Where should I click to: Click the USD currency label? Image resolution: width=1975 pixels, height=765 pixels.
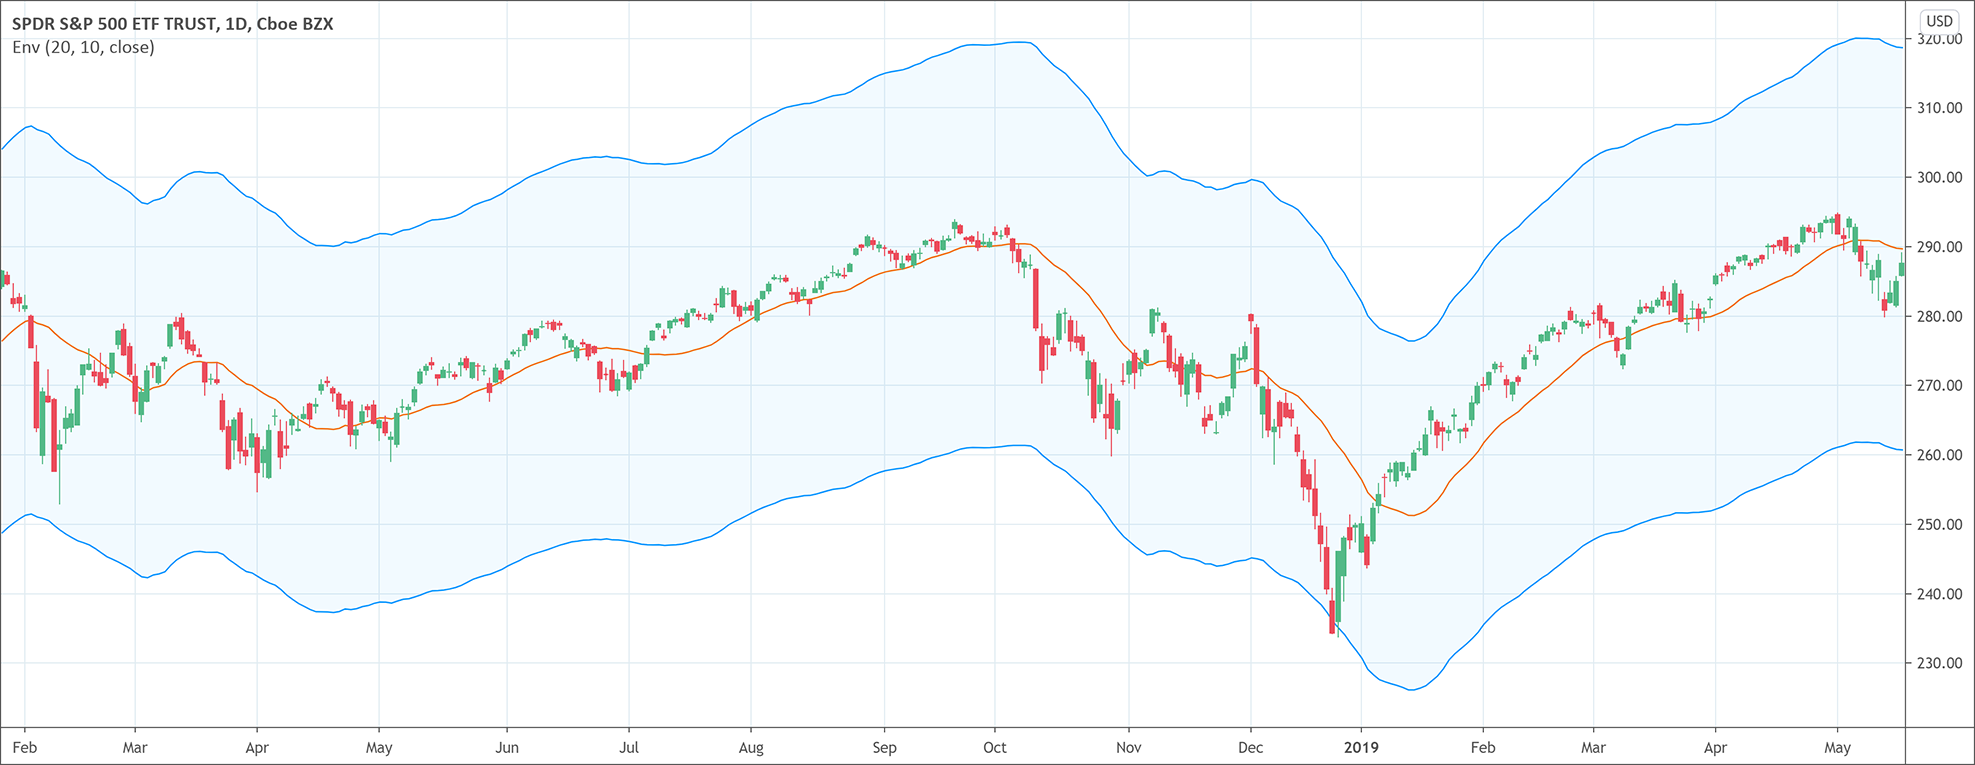click(1939, 20)
